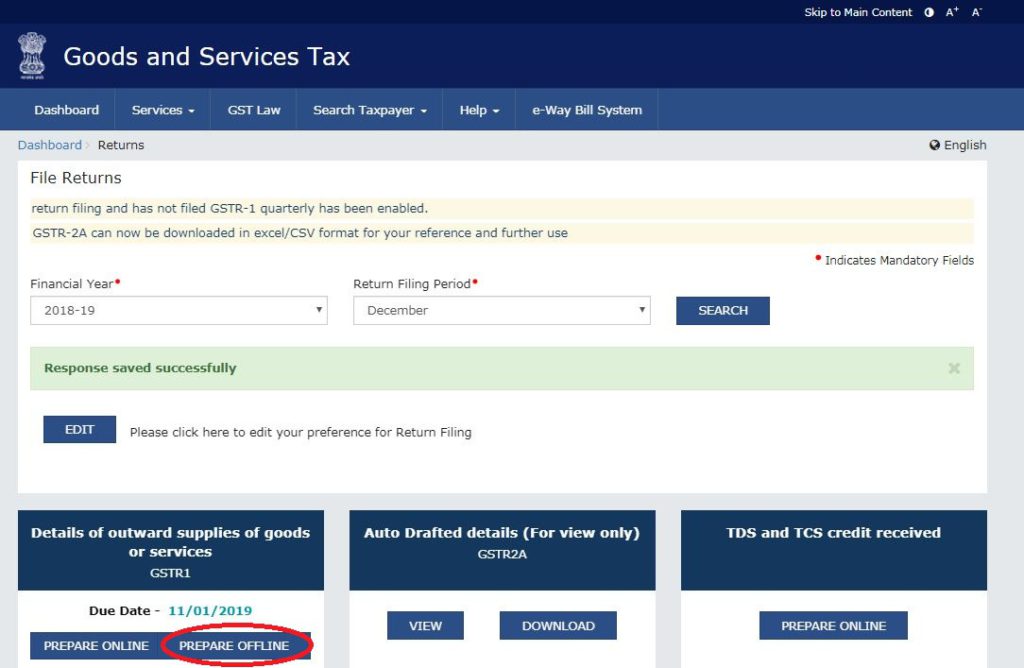Click 'TDS and TCS credit received' header
This screenshot has width=1024, height=668.
click(834, 550)
